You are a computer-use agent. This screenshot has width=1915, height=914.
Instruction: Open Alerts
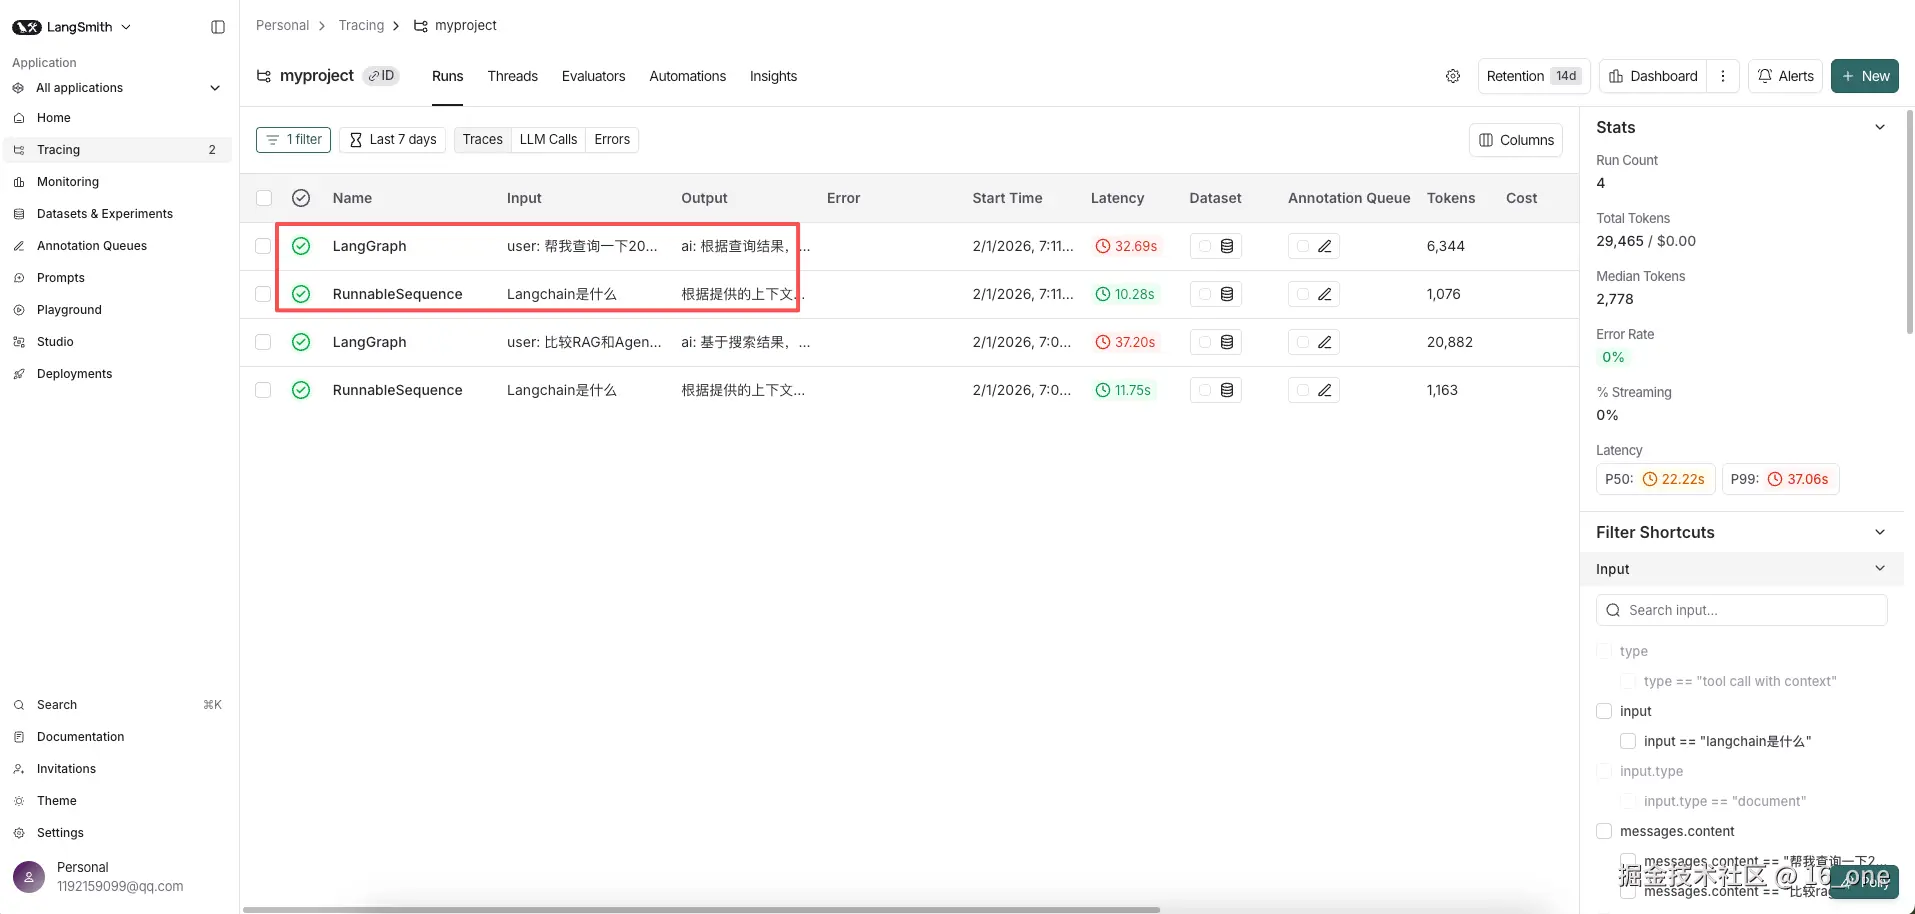coord(1785,76)
